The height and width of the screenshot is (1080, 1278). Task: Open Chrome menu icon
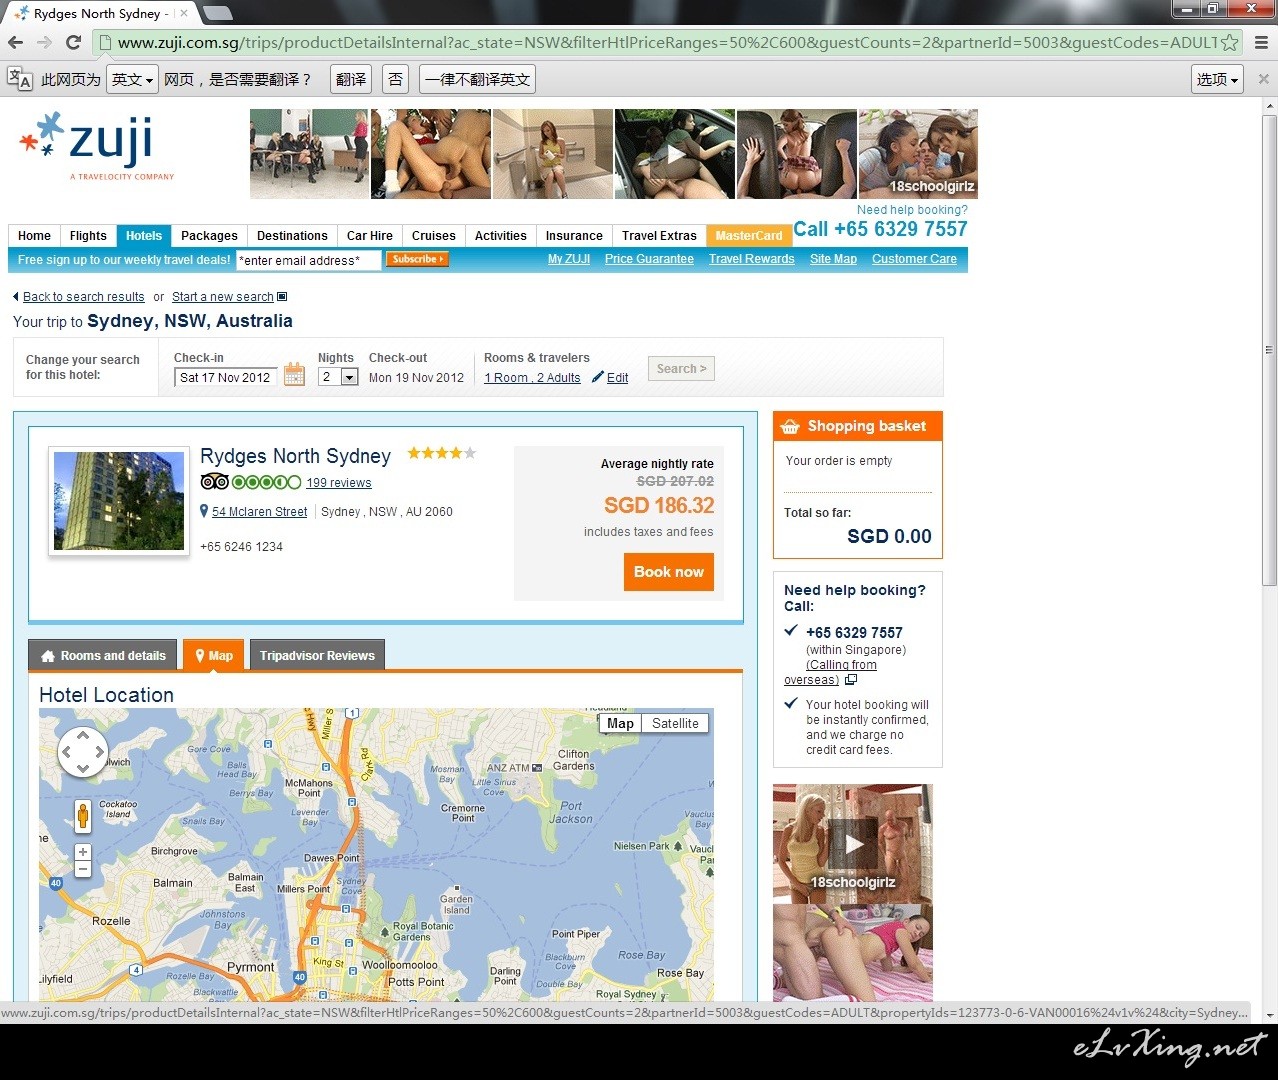click(1261, 42)
